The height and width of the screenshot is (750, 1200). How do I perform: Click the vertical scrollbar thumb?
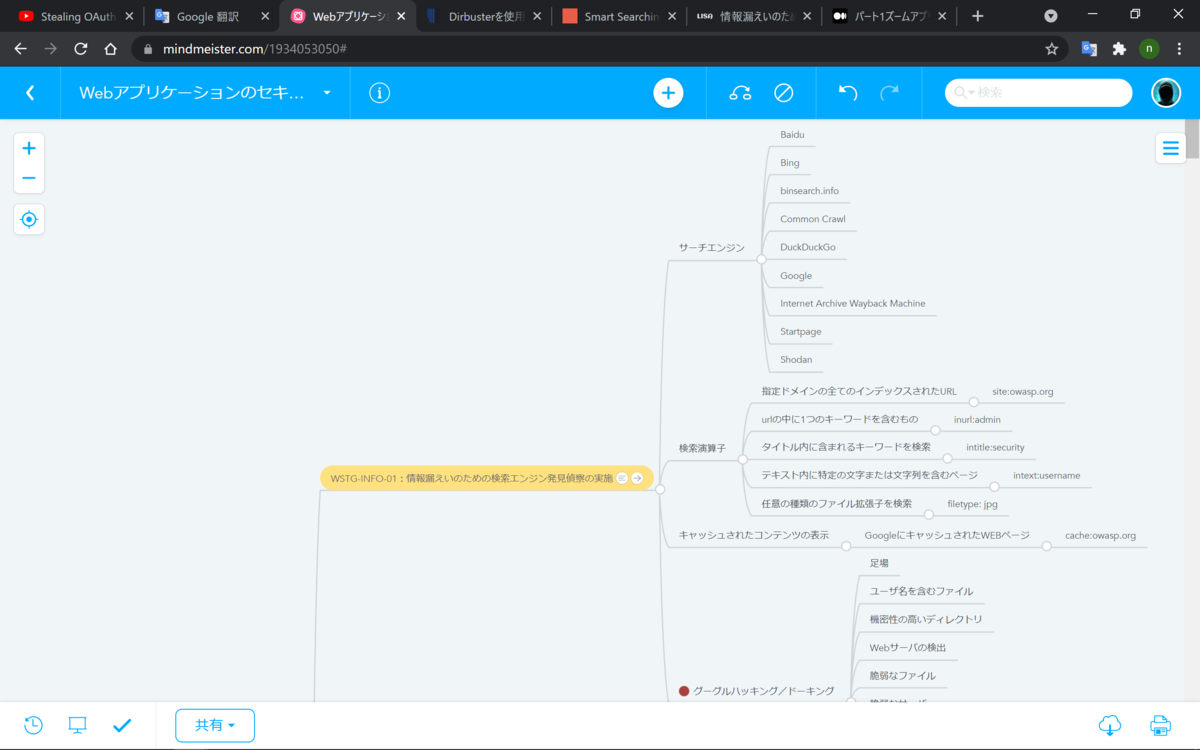(x=1192, y=140)
